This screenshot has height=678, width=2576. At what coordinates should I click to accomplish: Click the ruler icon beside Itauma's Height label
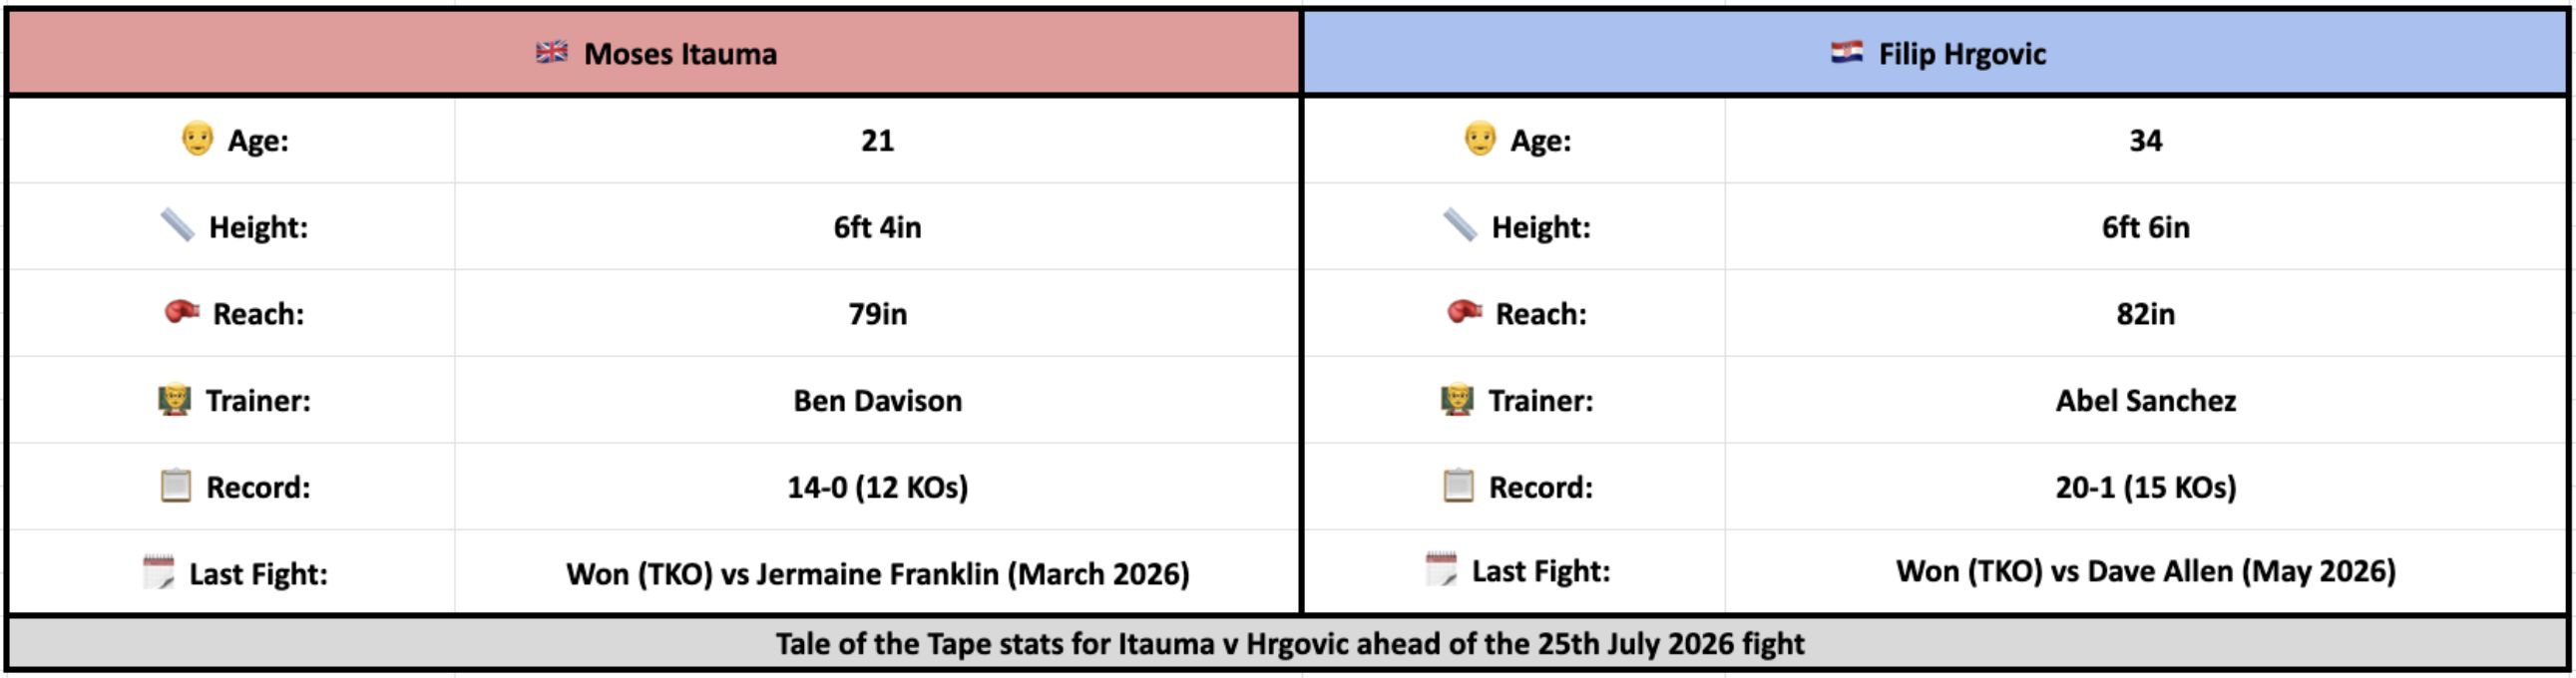click(x=177, y=225)
